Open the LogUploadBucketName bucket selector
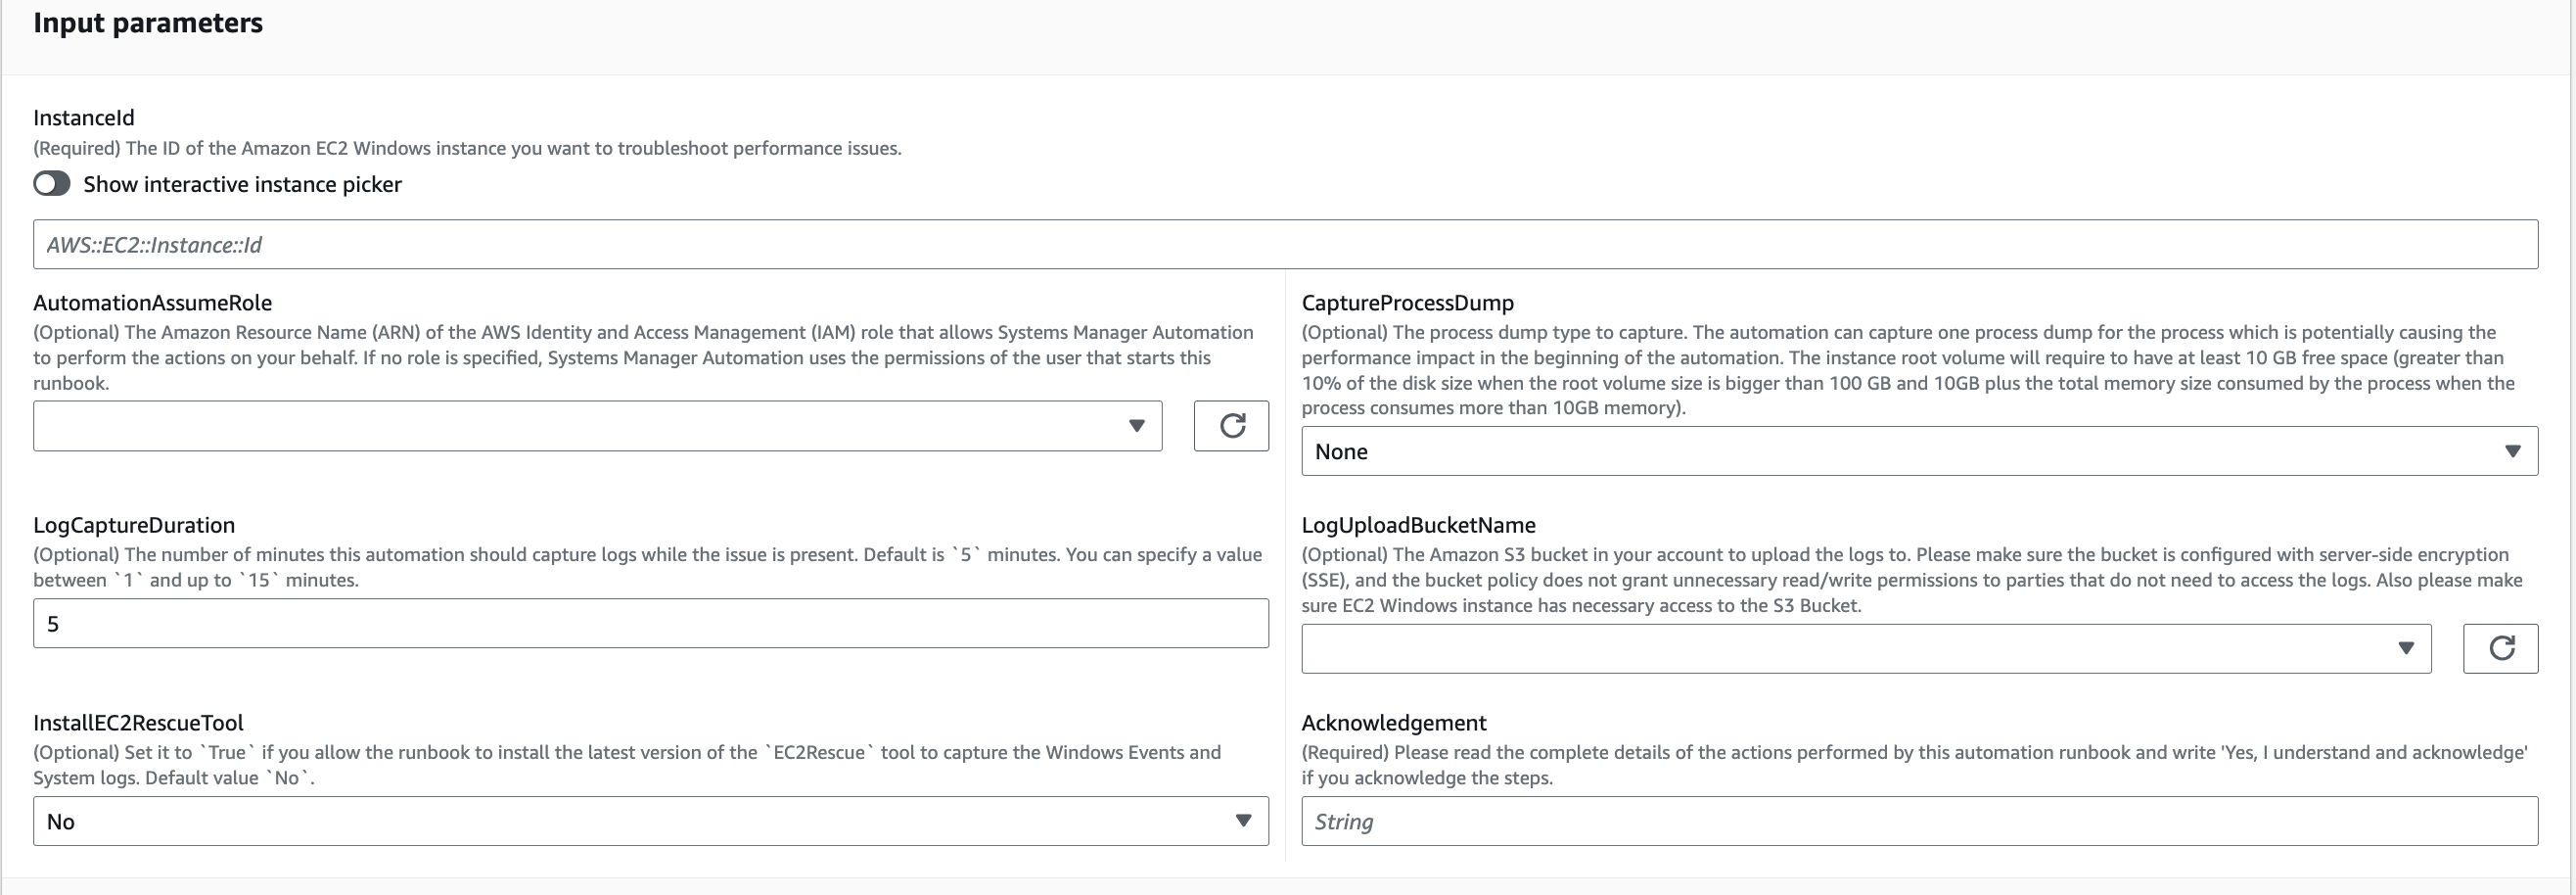The image size is (2576, 895). (x=1865, y=648)
